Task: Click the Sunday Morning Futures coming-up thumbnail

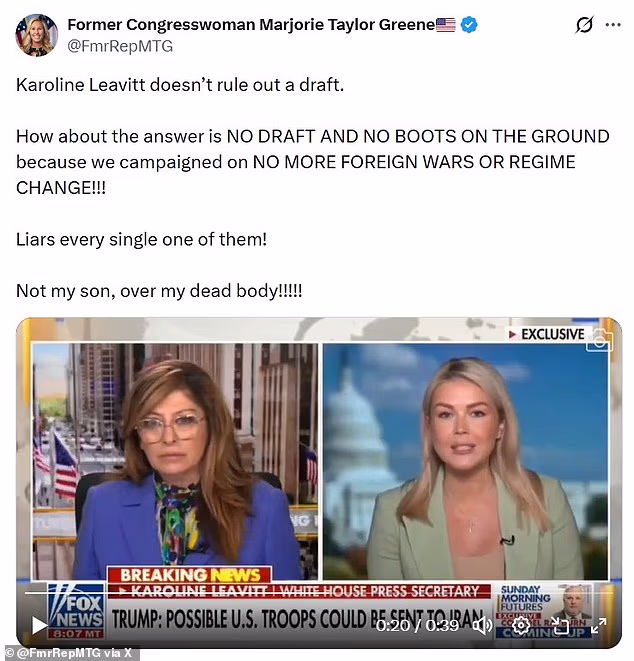Action: (547, 610)
